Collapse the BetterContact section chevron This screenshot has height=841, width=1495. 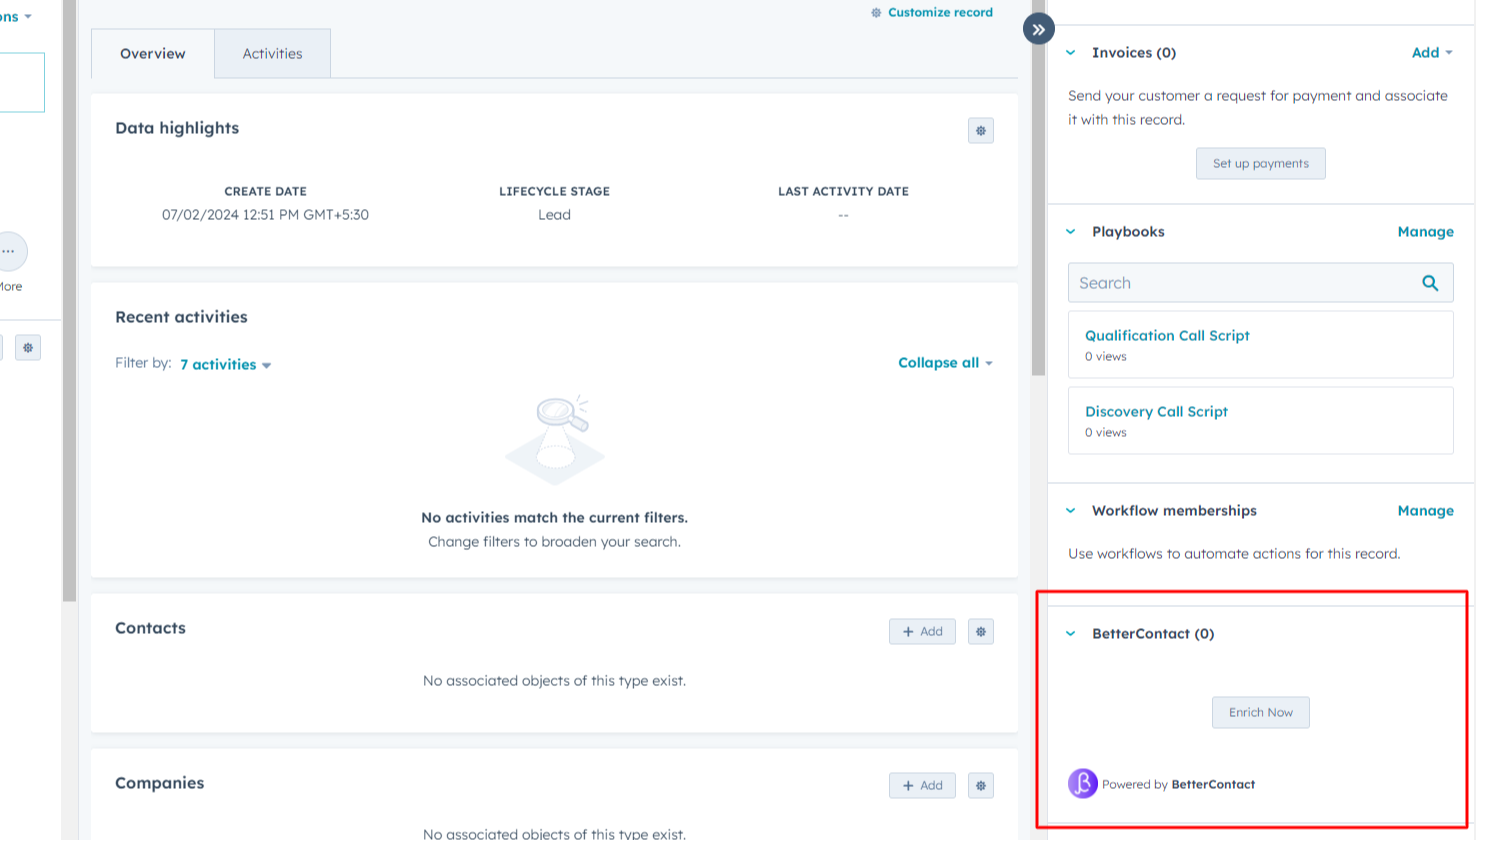pos(1071,634)
